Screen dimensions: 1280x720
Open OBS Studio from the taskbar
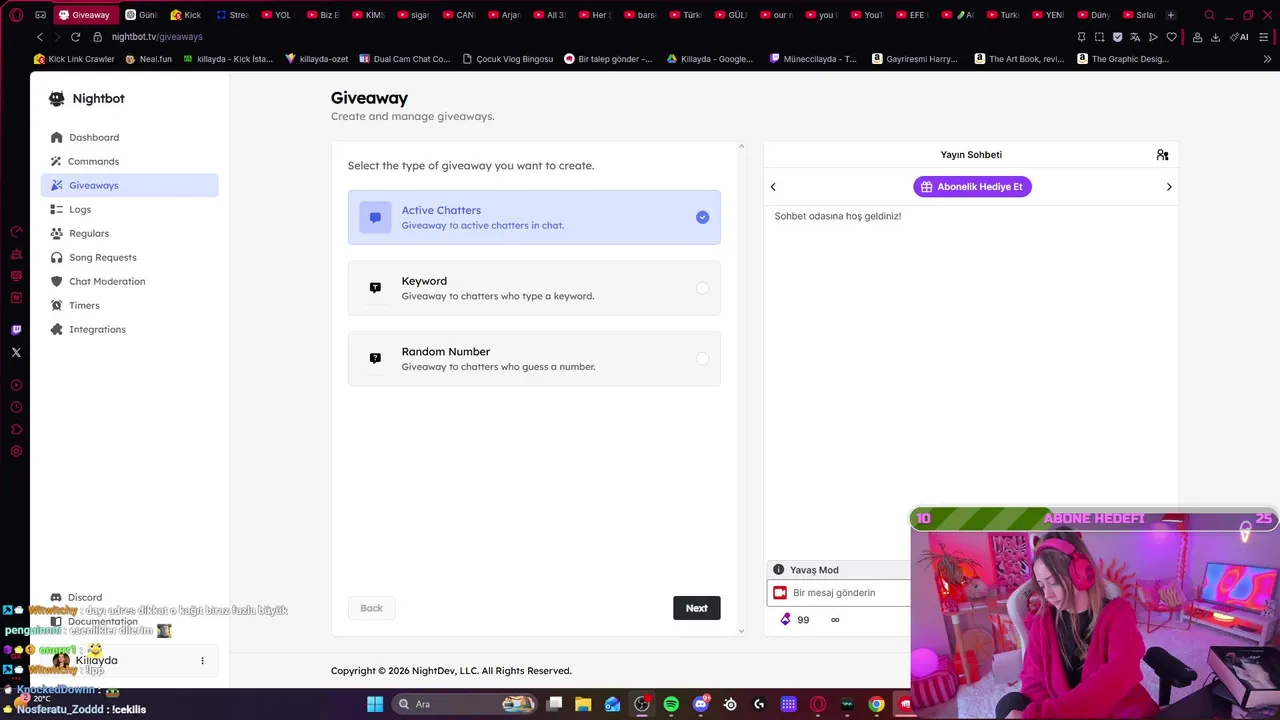coord(642,704)
